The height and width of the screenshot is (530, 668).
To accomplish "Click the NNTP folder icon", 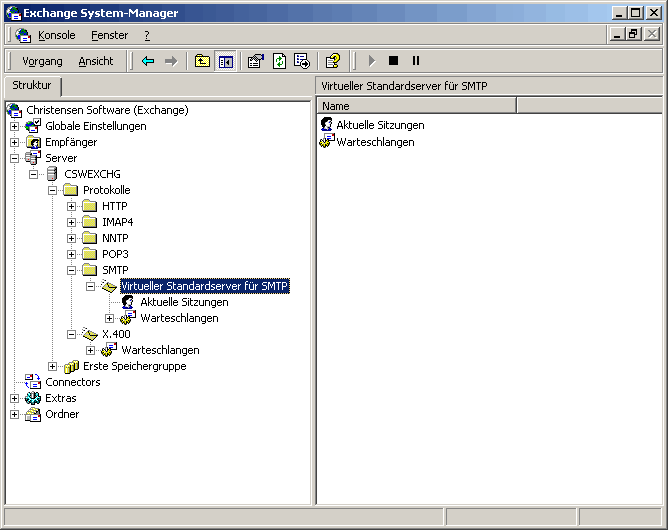I will tap(89, 238).
